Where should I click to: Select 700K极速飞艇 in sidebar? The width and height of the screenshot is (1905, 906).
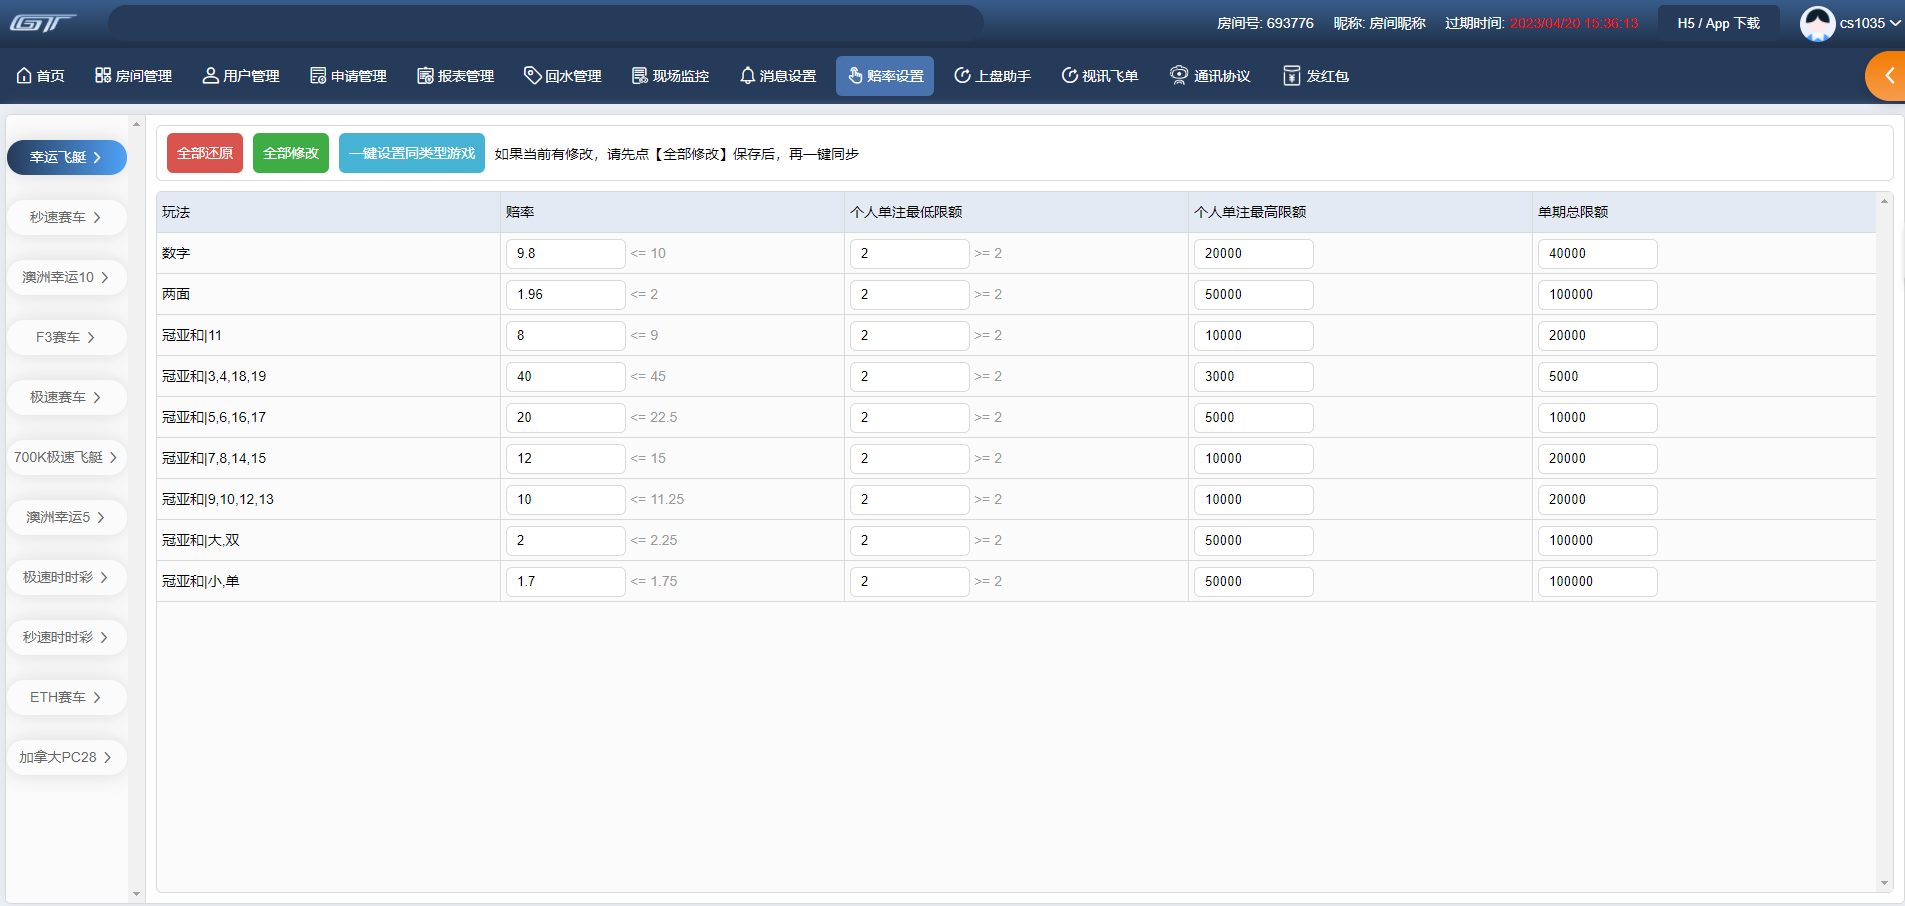(x=67, y=457)
